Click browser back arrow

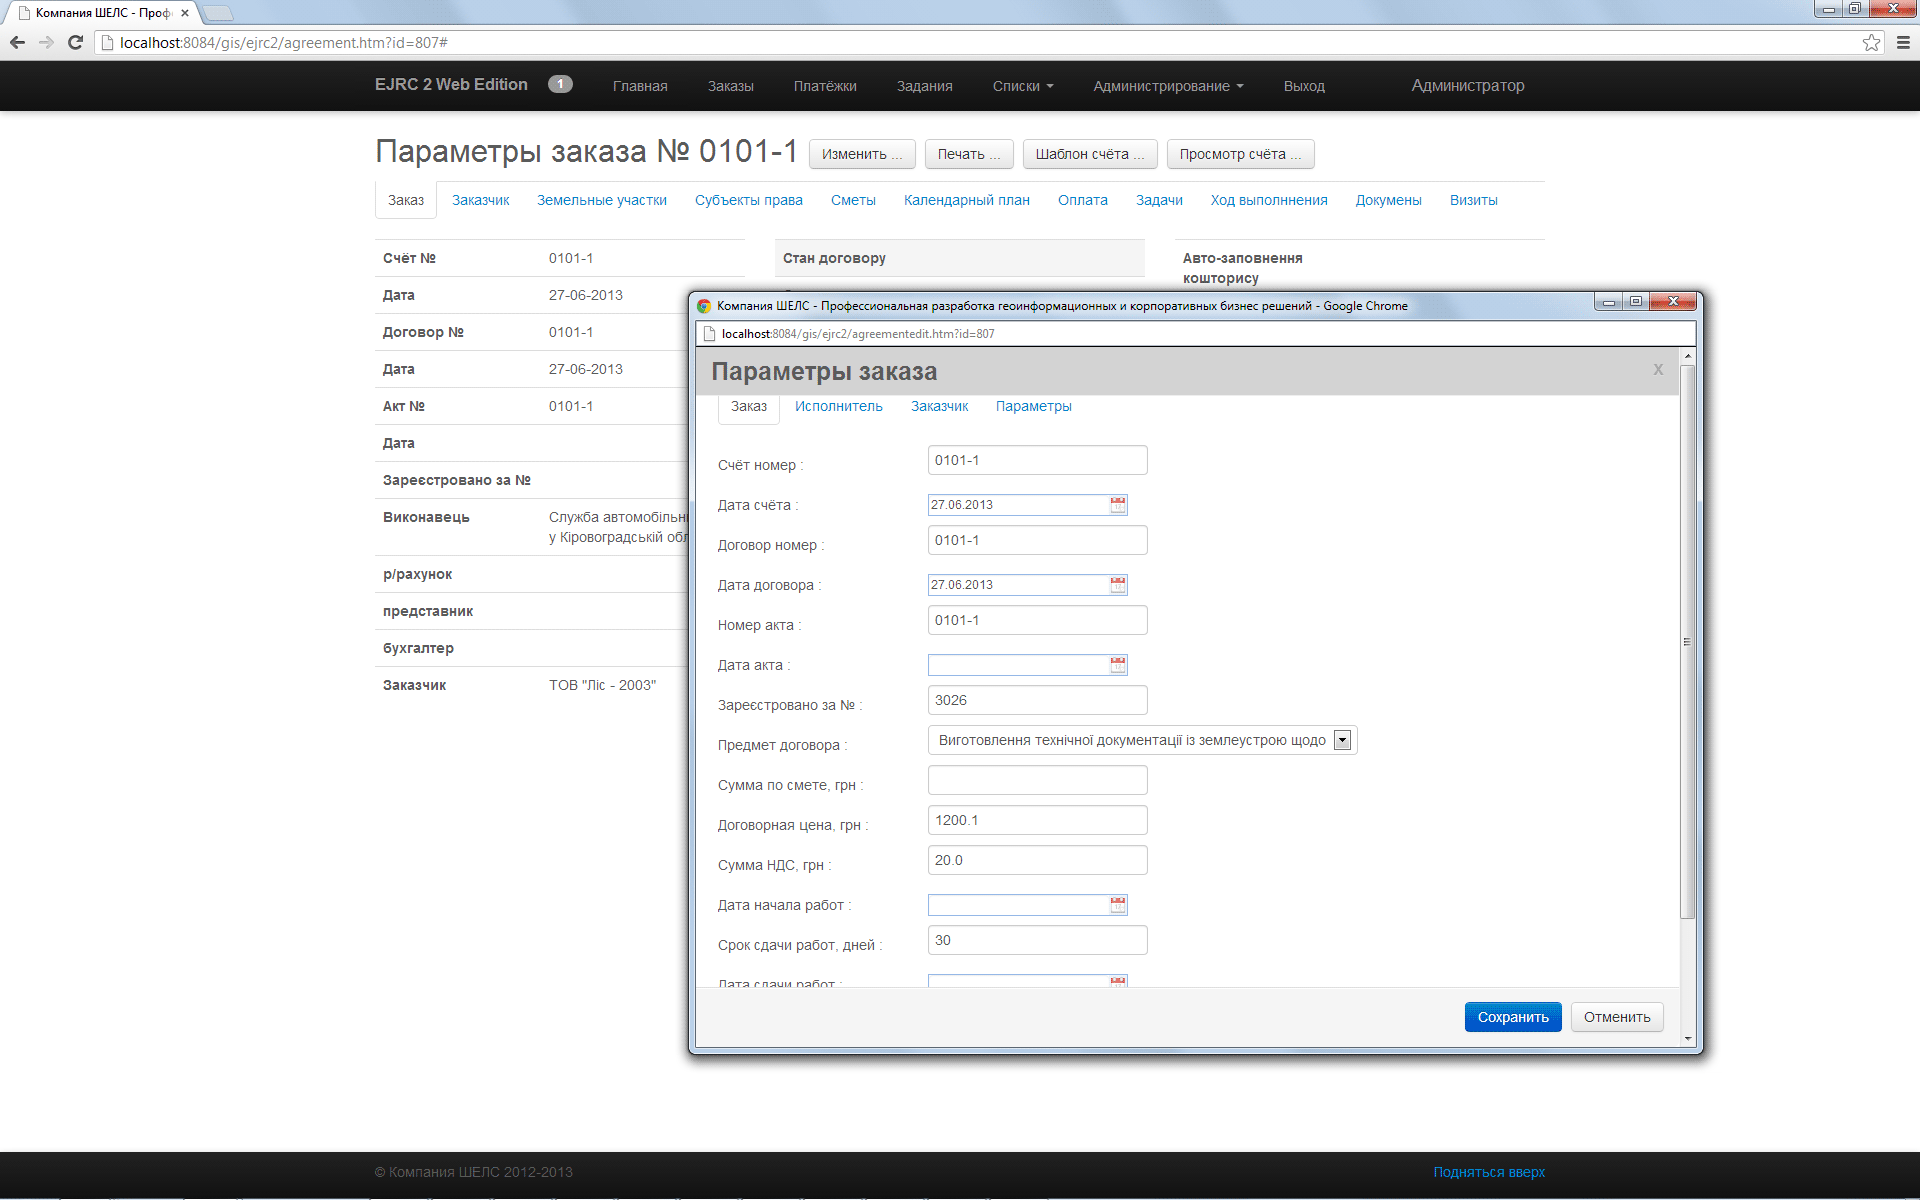[x=17, y=42]
